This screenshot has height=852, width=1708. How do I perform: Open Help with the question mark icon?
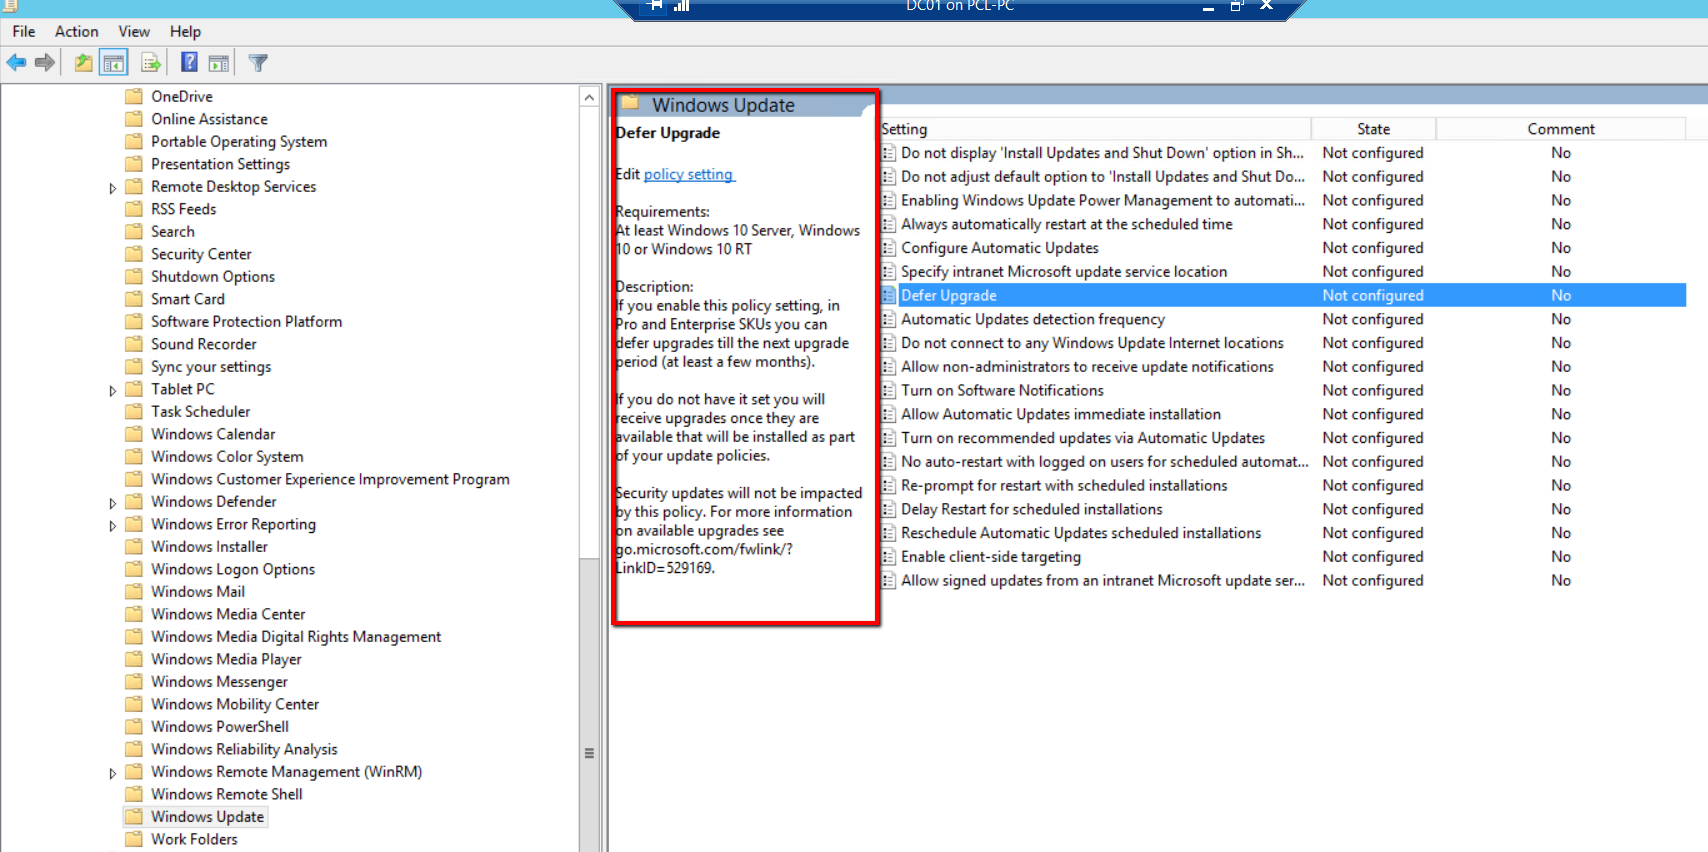[189, 63]
